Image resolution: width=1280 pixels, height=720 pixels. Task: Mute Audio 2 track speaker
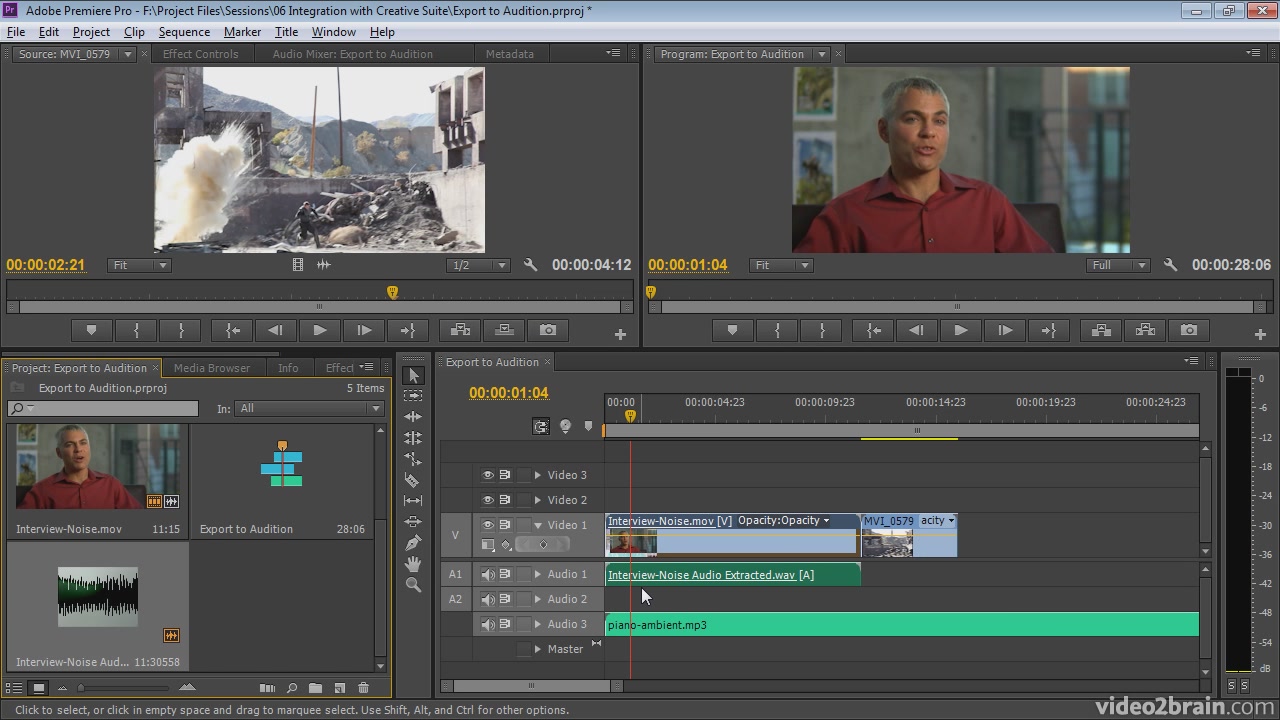[488, 599]
